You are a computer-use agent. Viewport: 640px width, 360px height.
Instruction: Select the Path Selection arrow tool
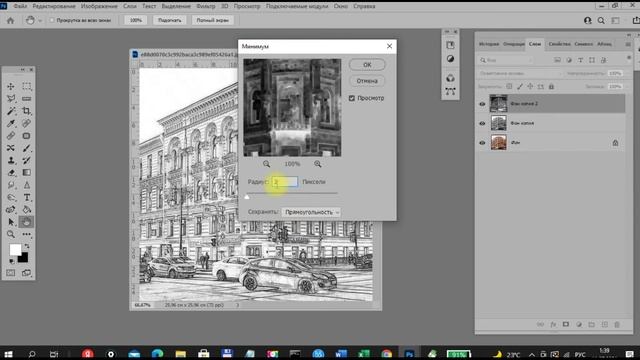pos(11,222)
